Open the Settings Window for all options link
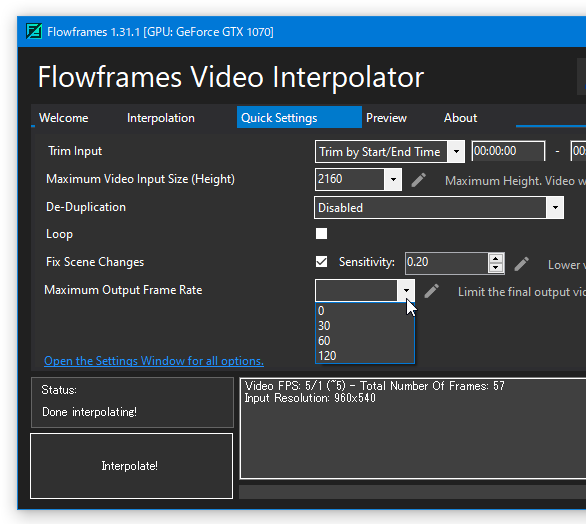This screenshot has height=524, width=586. point(154,361)
